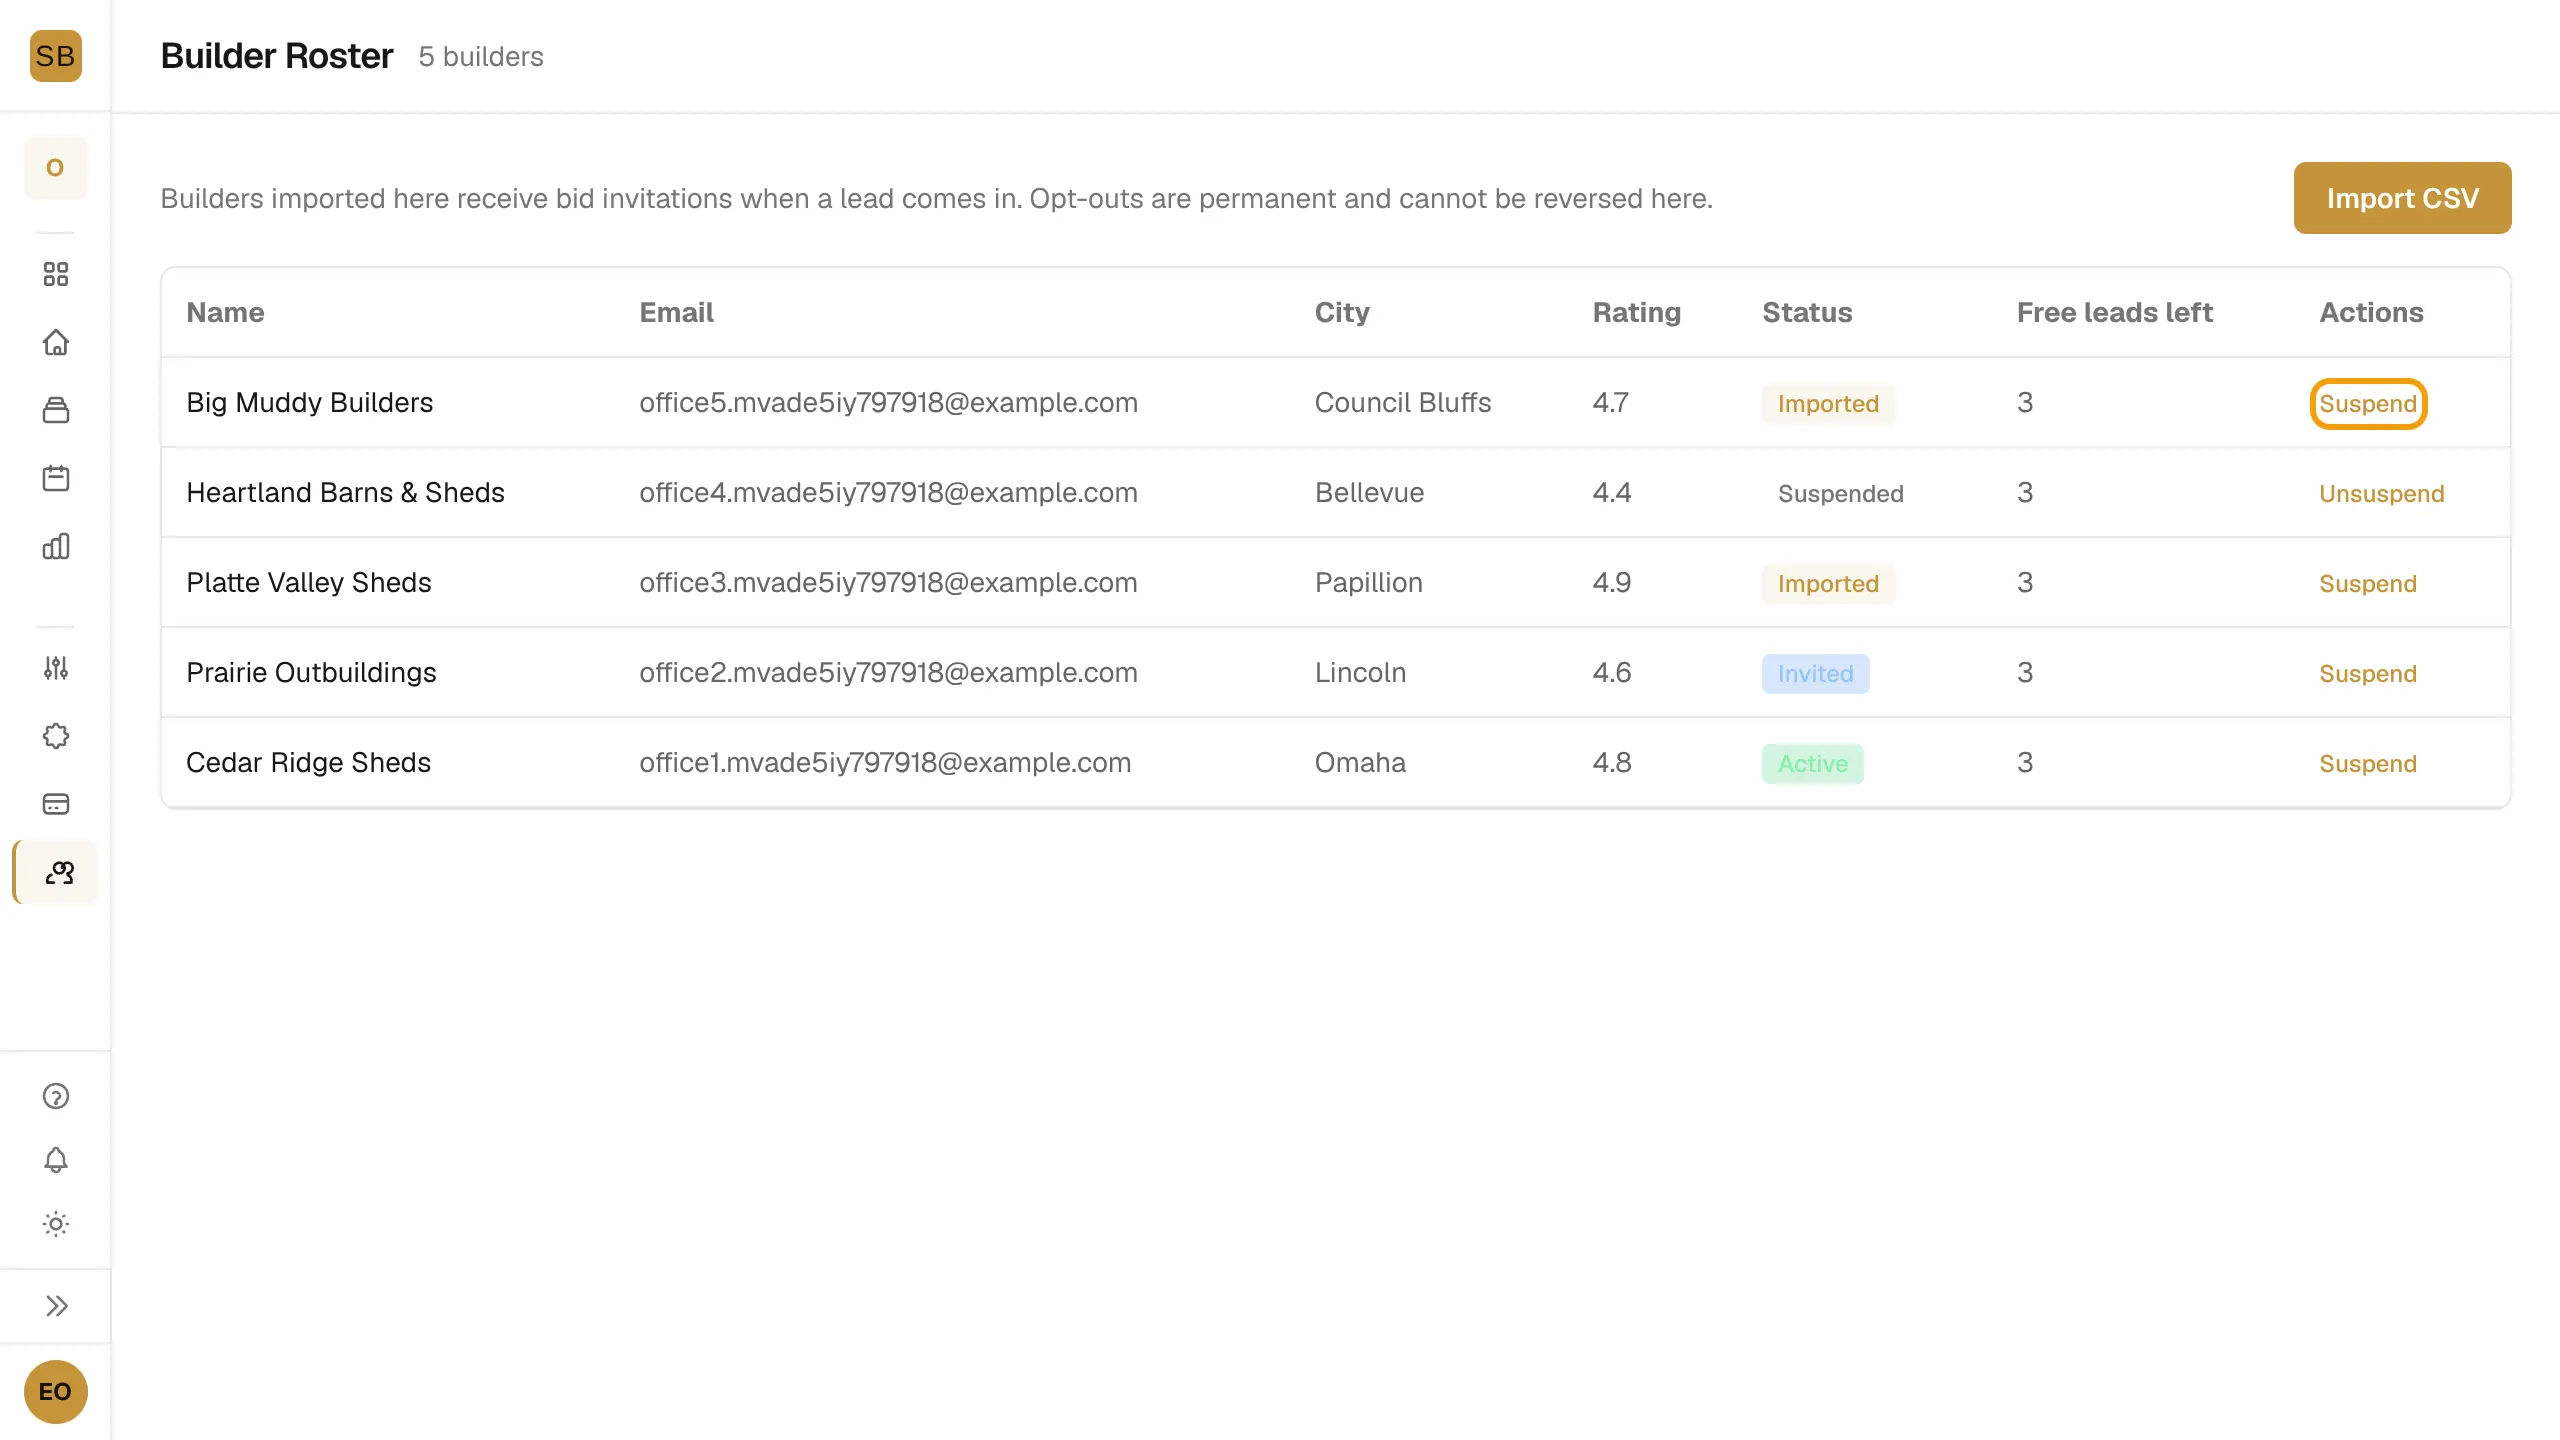Image resolution: width=2560 pixels, height=1440 pixels.
Task: Click the Suspended status label
Action: coord(1840,494)
